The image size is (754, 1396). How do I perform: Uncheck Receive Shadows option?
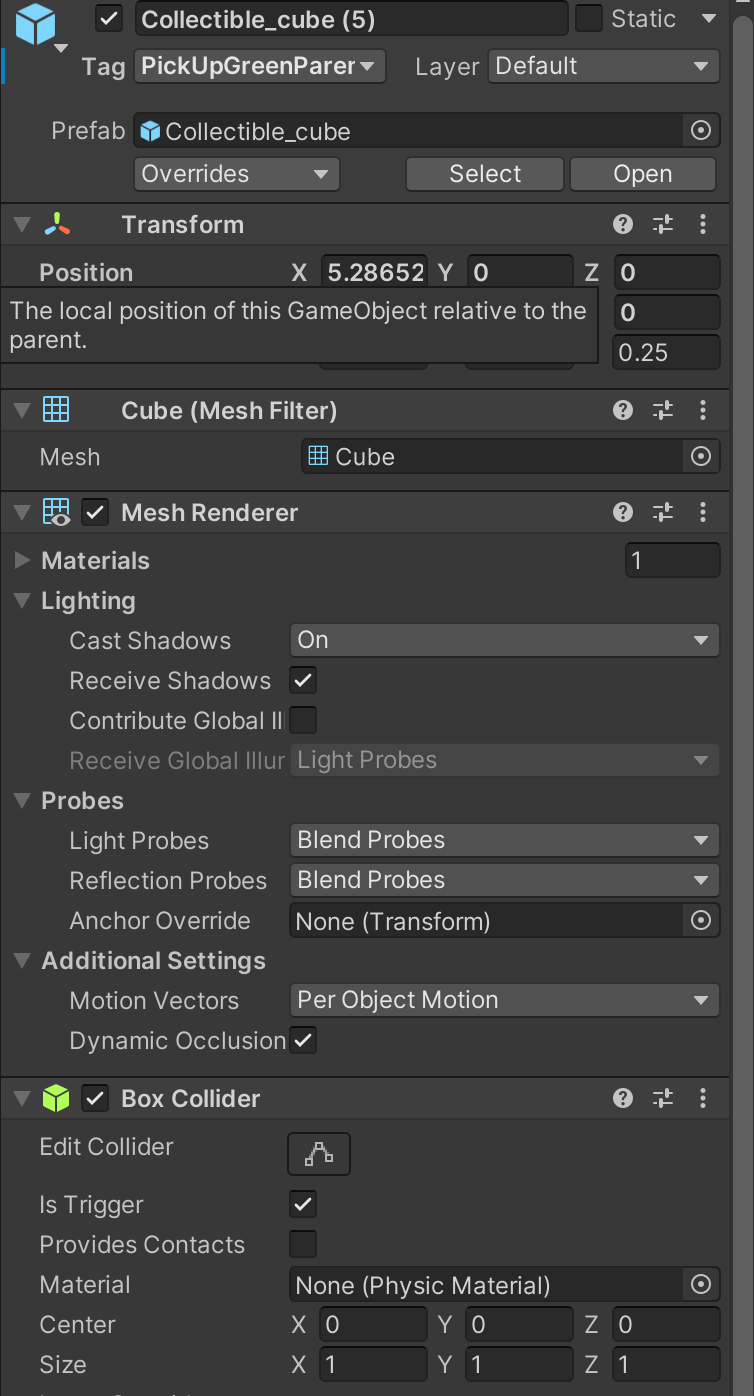(x=303, y=681)
